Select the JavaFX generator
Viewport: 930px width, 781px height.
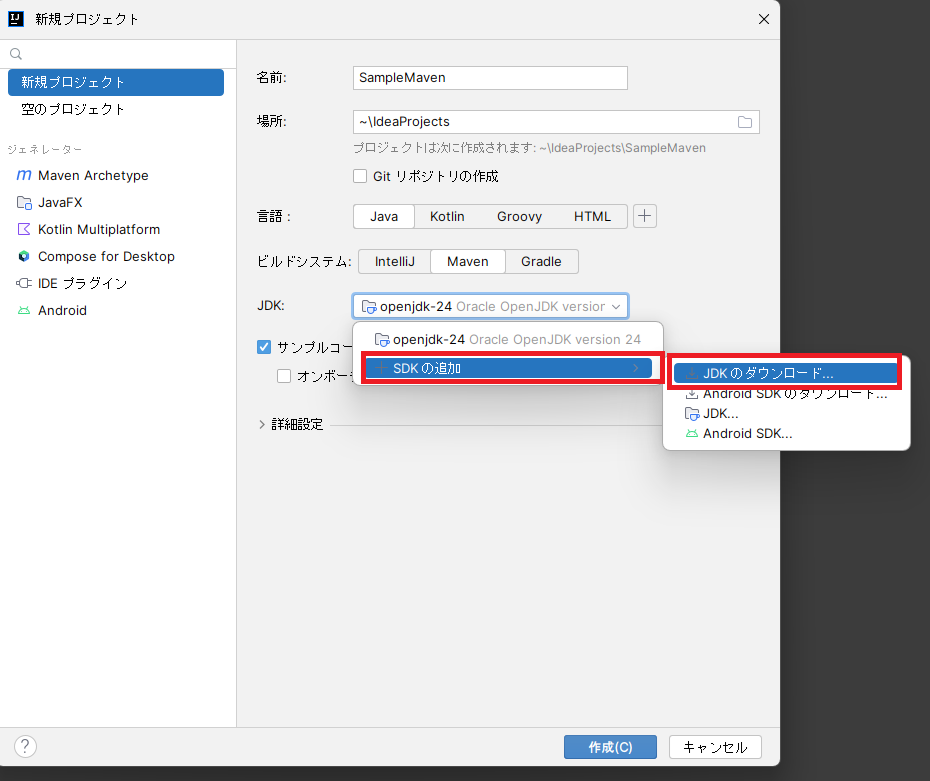[x=116, y=203]
